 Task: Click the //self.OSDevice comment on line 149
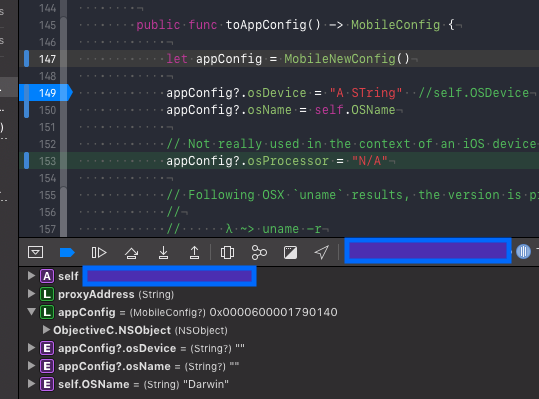pos(473,93)
